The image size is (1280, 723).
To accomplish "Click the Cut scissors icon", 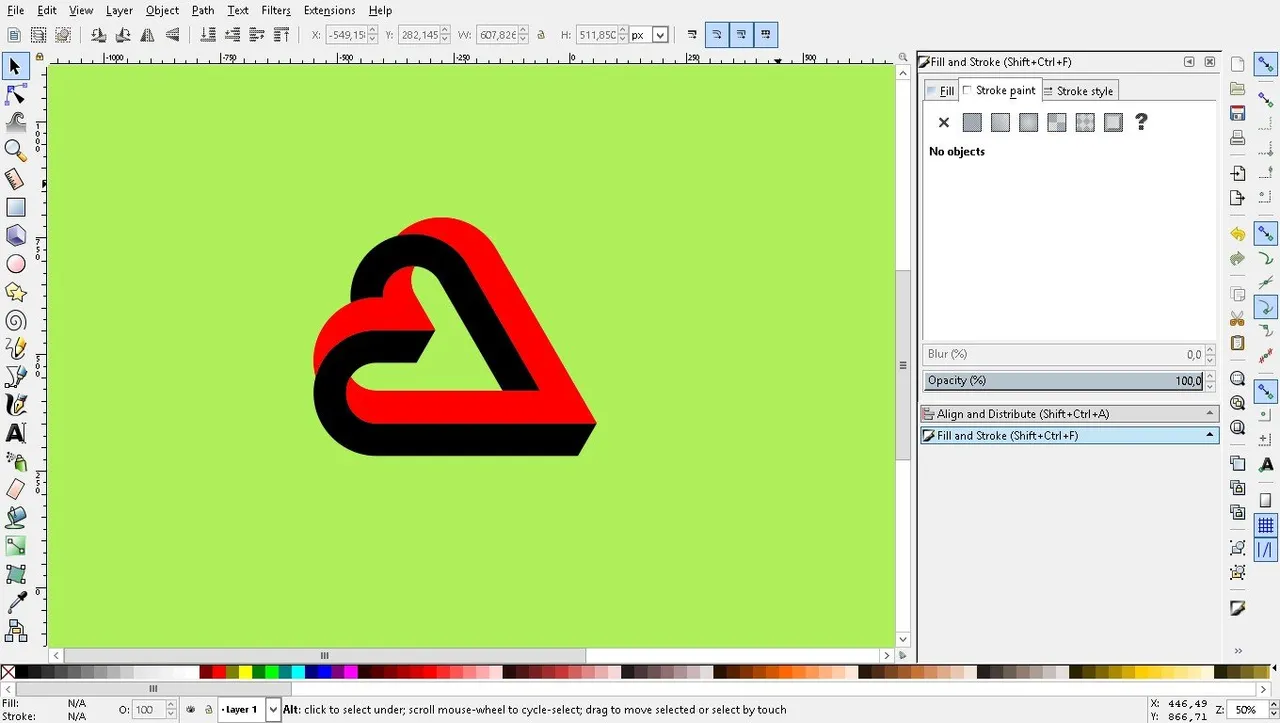I will [1237, 318].
